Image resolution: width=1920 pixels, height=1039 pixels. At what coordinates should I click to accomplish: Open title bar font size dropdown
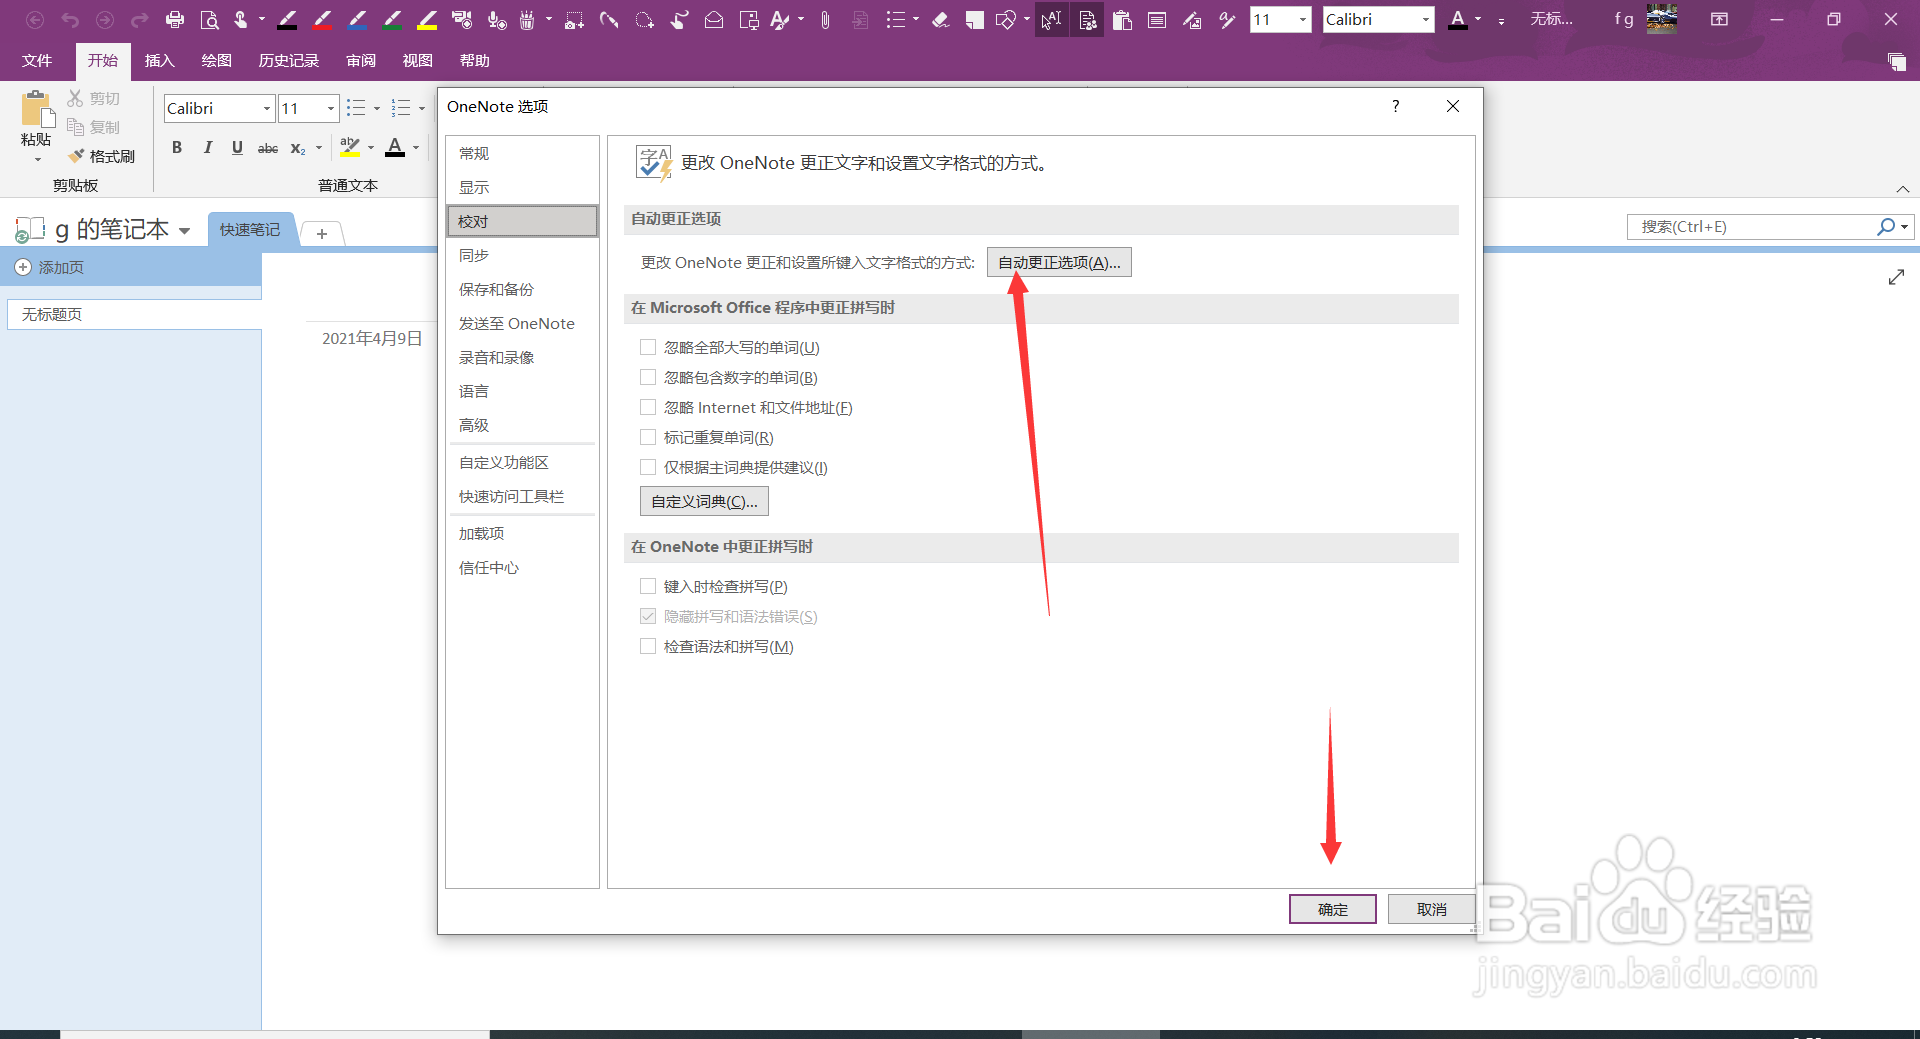[1302, 19]
